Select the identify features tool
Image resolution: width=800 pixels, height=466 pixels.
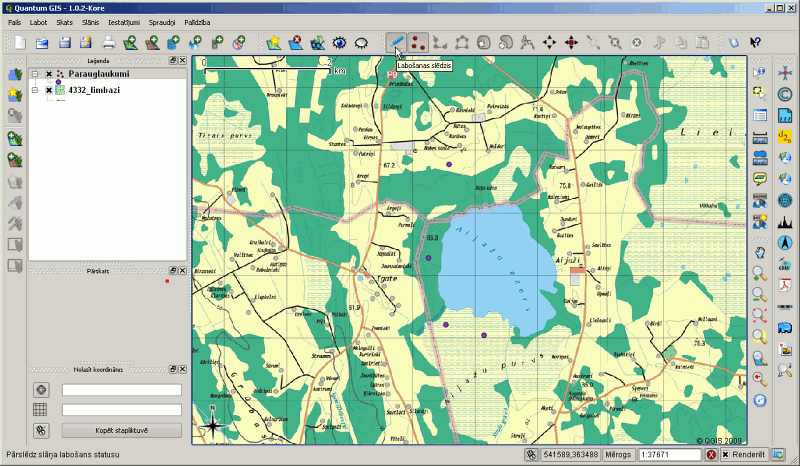tap(760, 72)
